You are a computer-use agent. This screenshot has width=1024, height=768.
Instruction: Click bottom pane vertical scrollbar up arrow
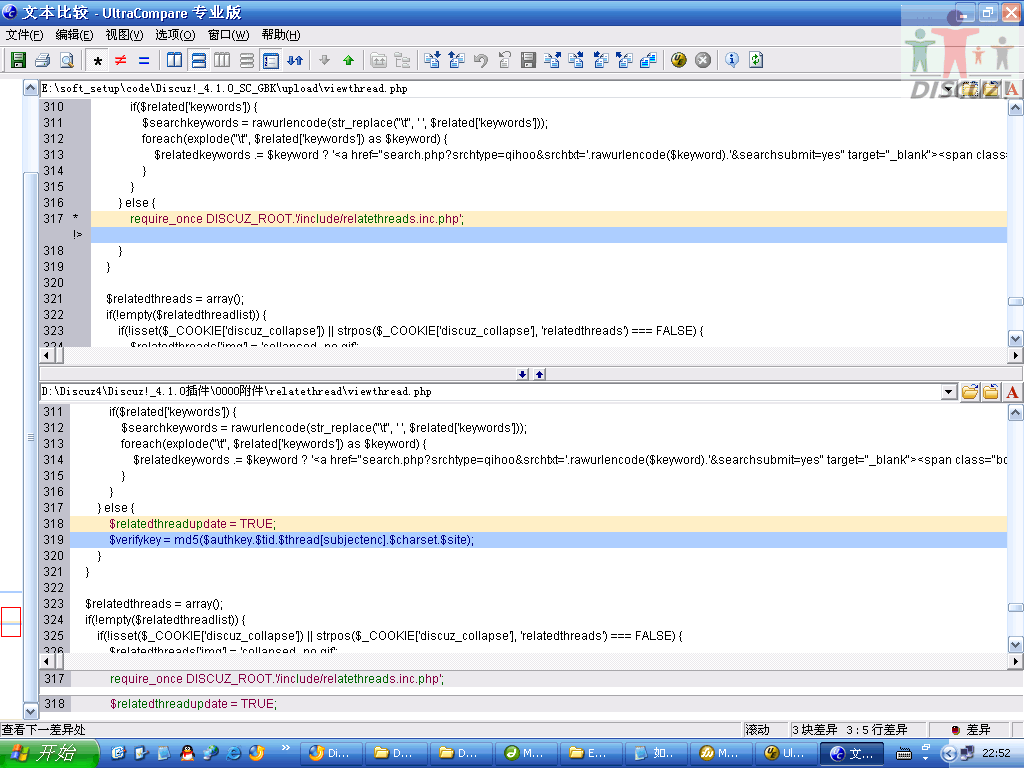pos(1015,413)
